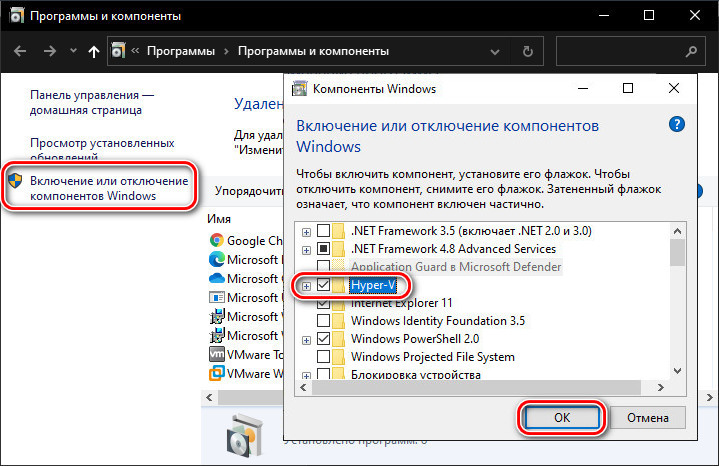Open the address bar history dropdown
Screen dimensions: 719x466
coord(495,52)
